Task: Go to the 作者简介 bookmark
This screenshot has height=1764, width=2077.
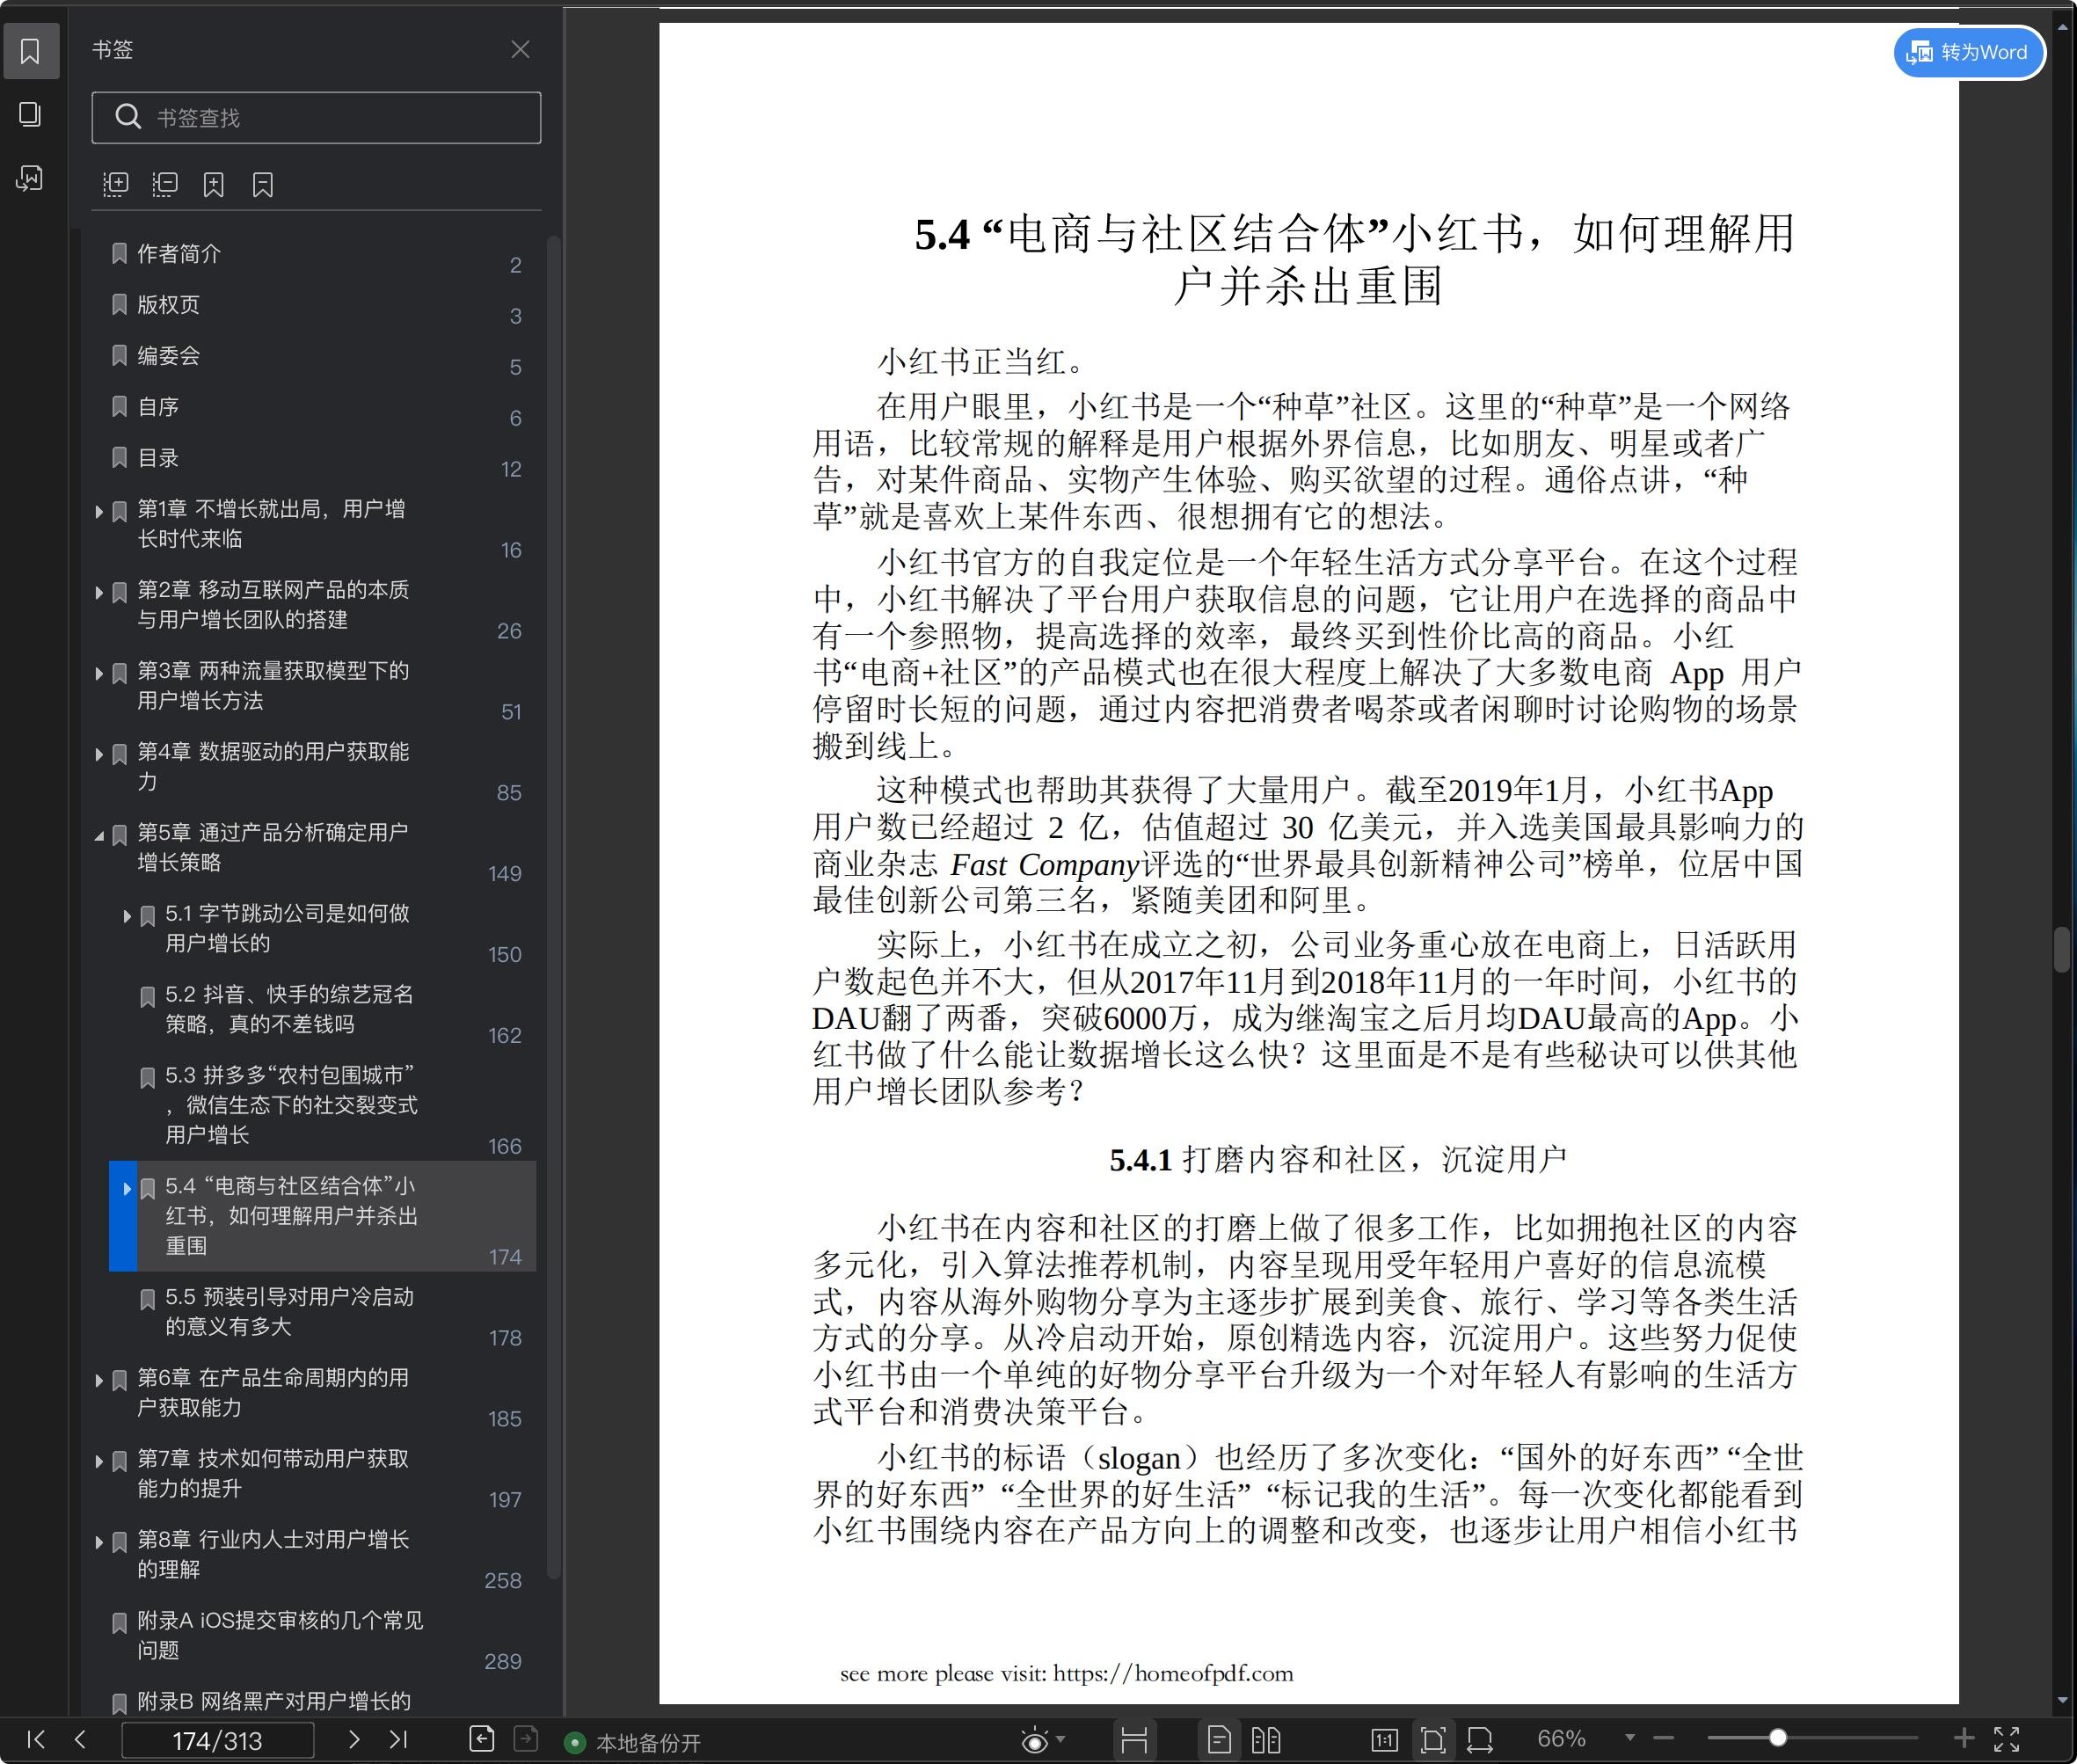Action: tap(178, 254)
